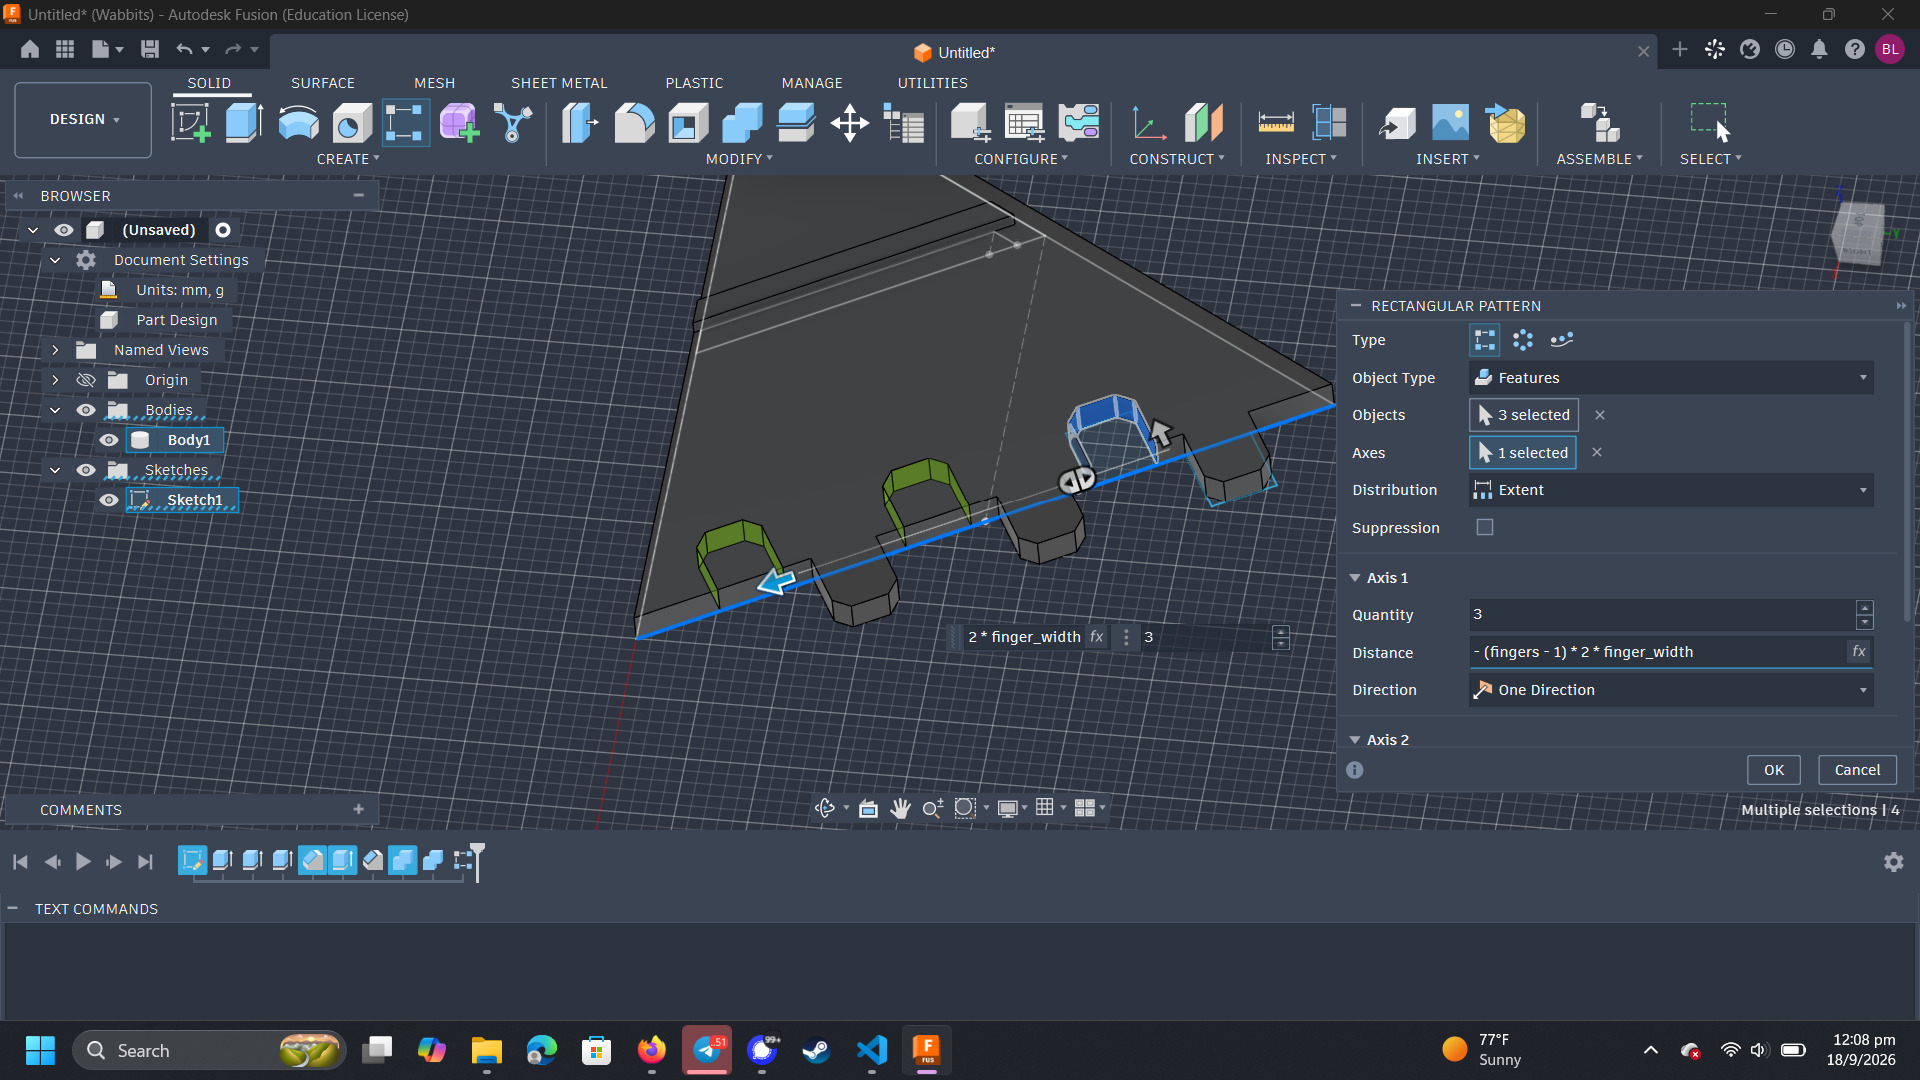
Task: Open the MESH tab
Action: coord(434,83)
